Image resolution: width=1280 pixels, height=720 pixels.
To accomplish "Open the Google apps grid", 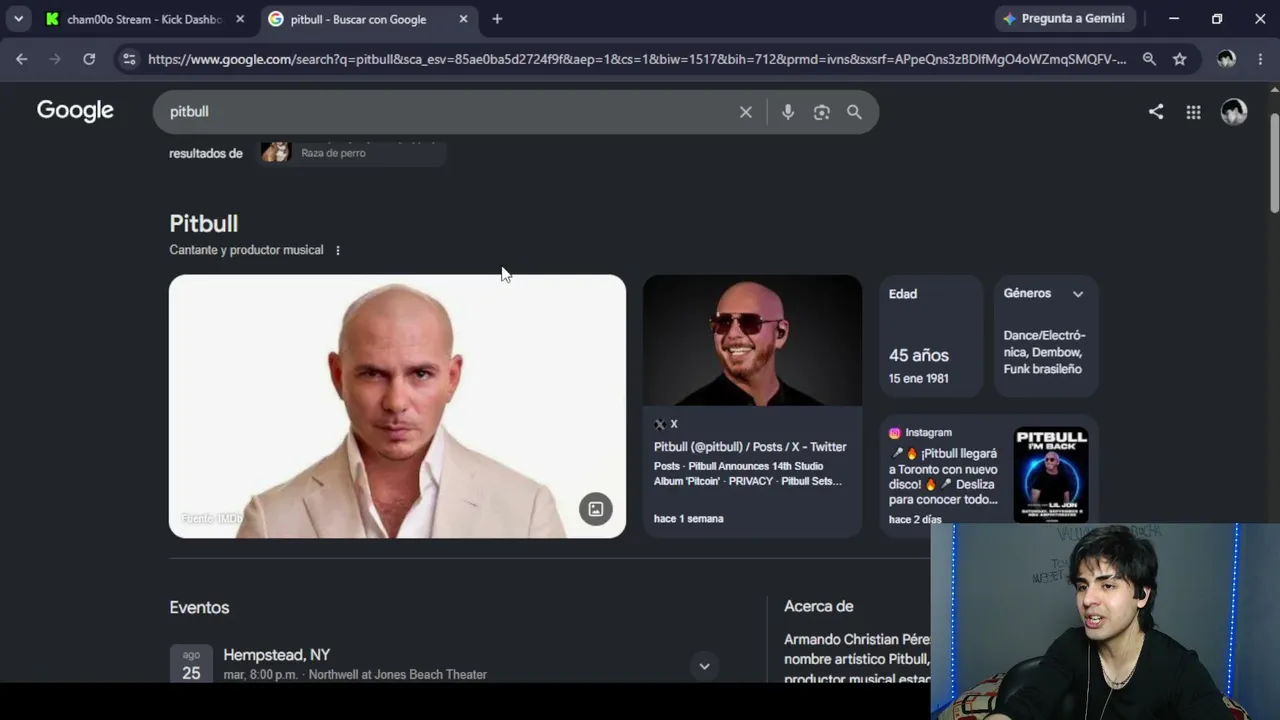I will (x=1193, y=112).
